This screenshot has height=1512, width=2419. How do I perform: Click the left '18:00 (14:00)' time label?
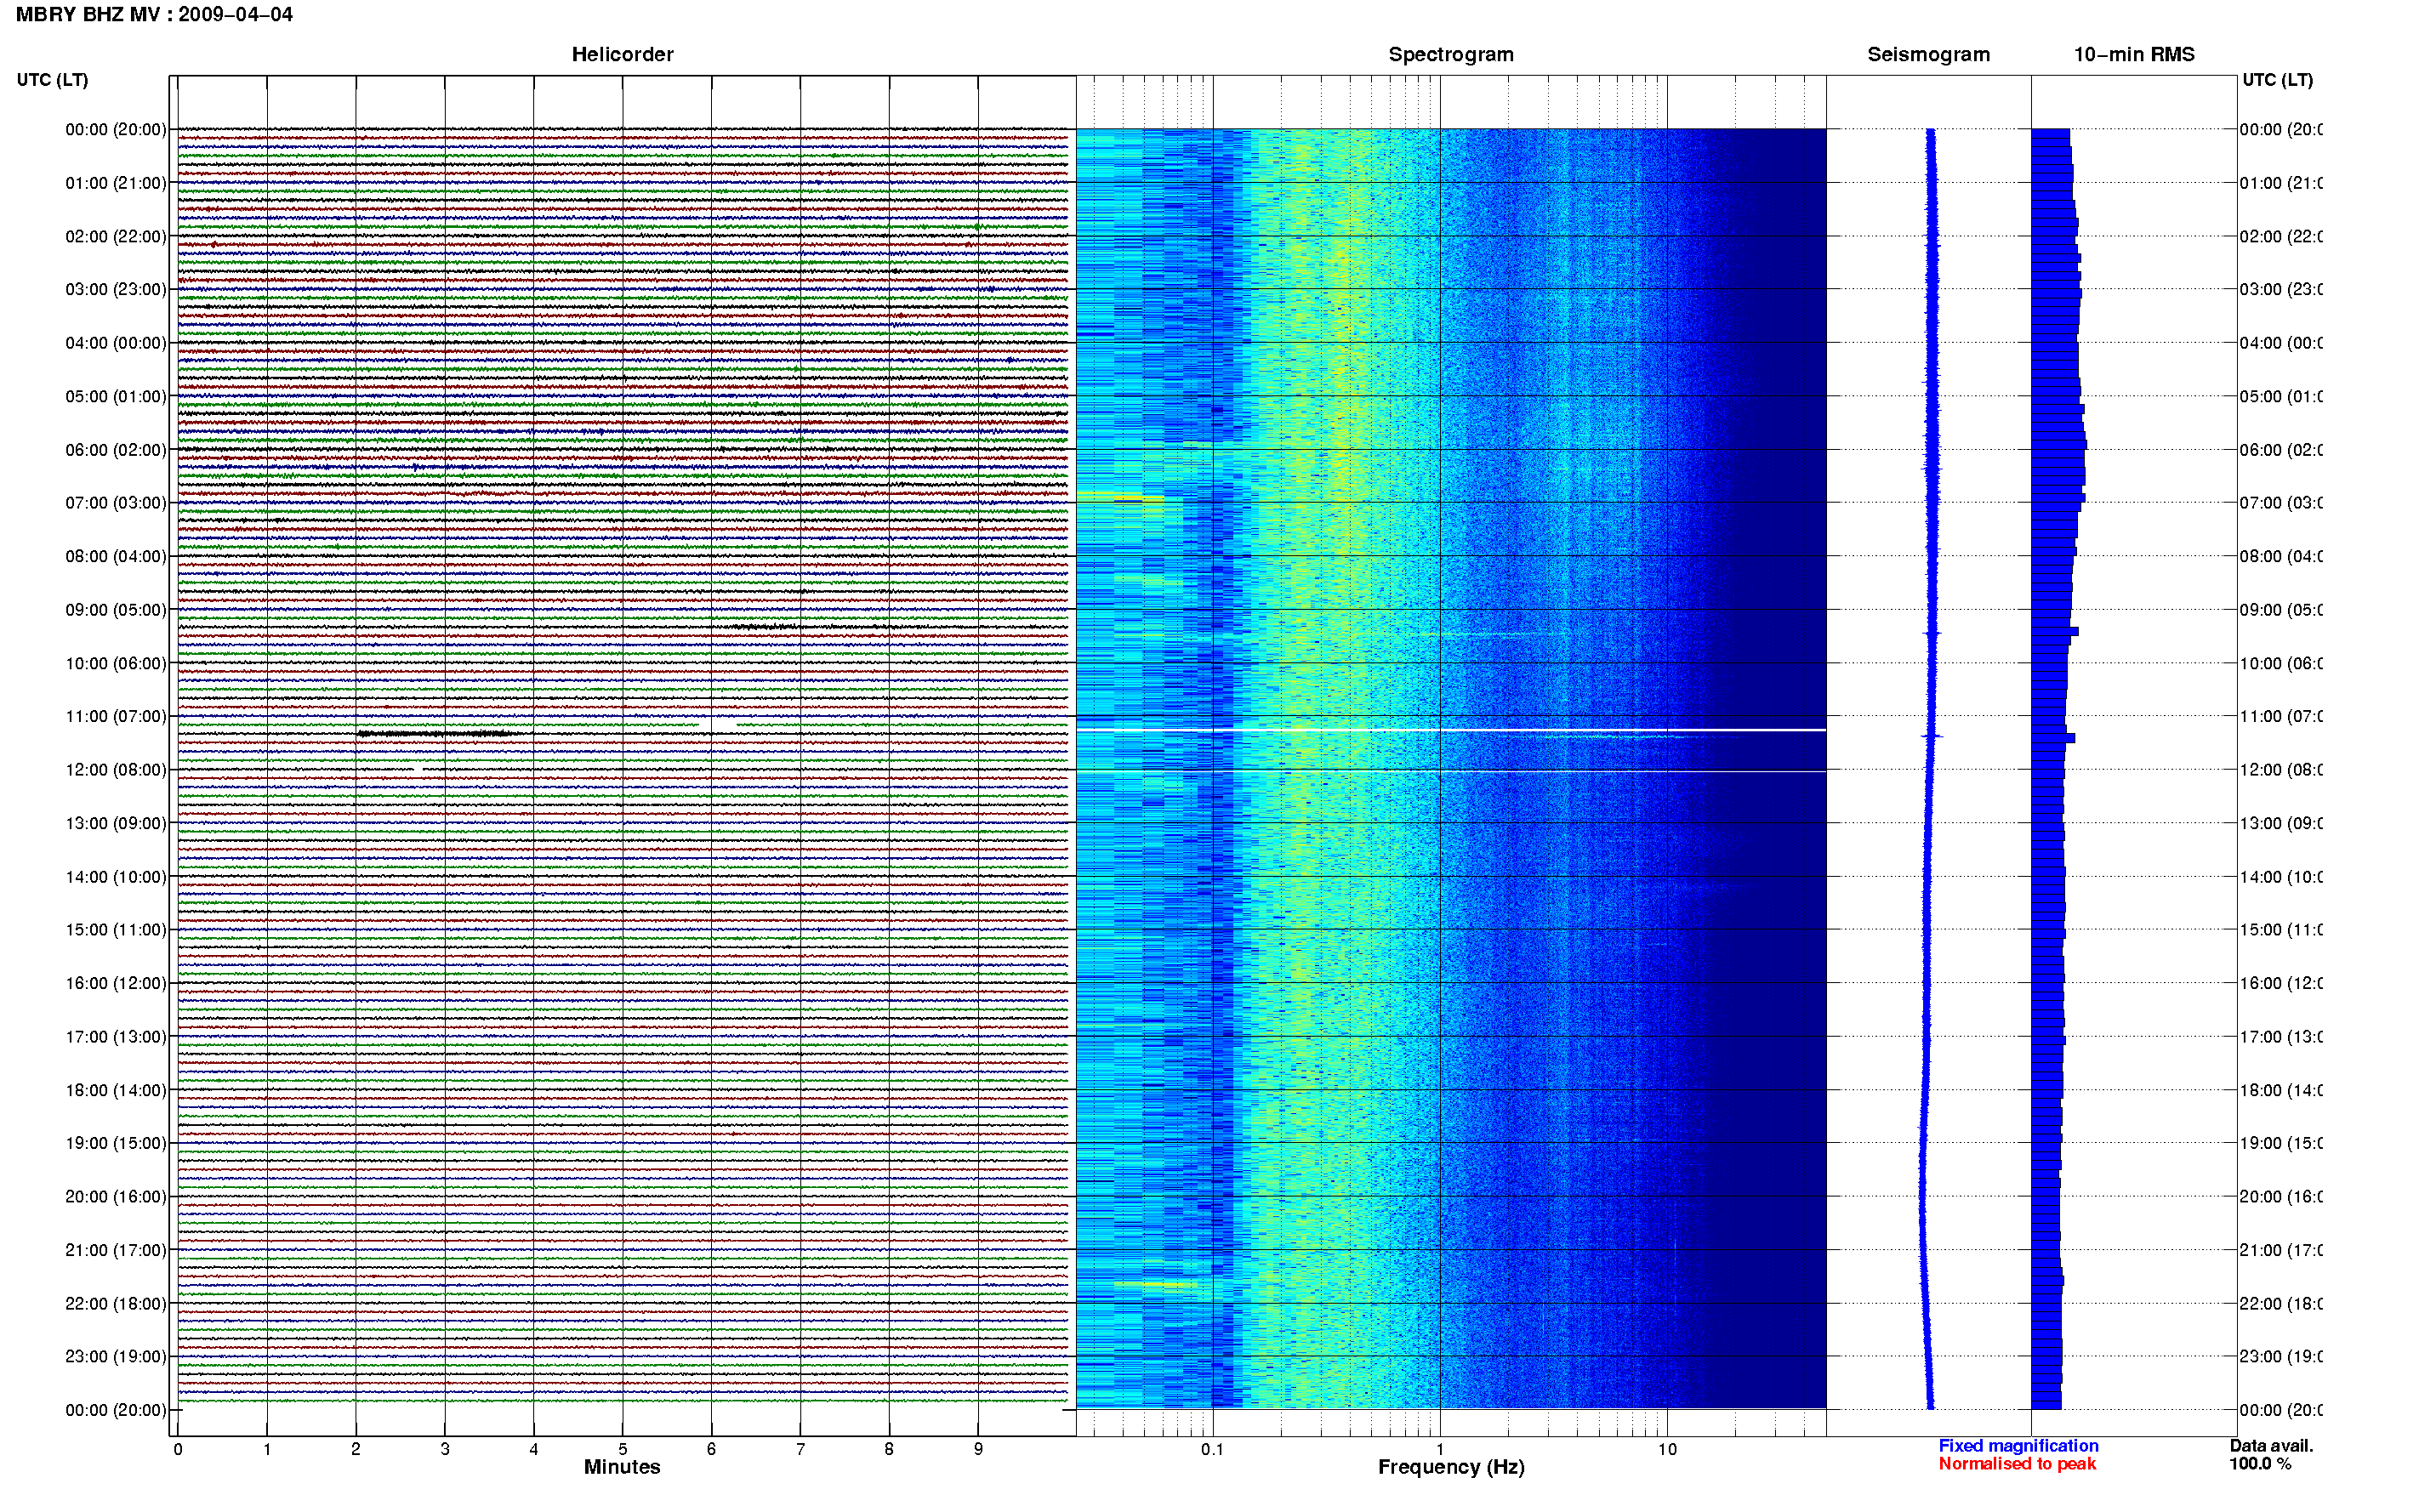[116, 1090]
